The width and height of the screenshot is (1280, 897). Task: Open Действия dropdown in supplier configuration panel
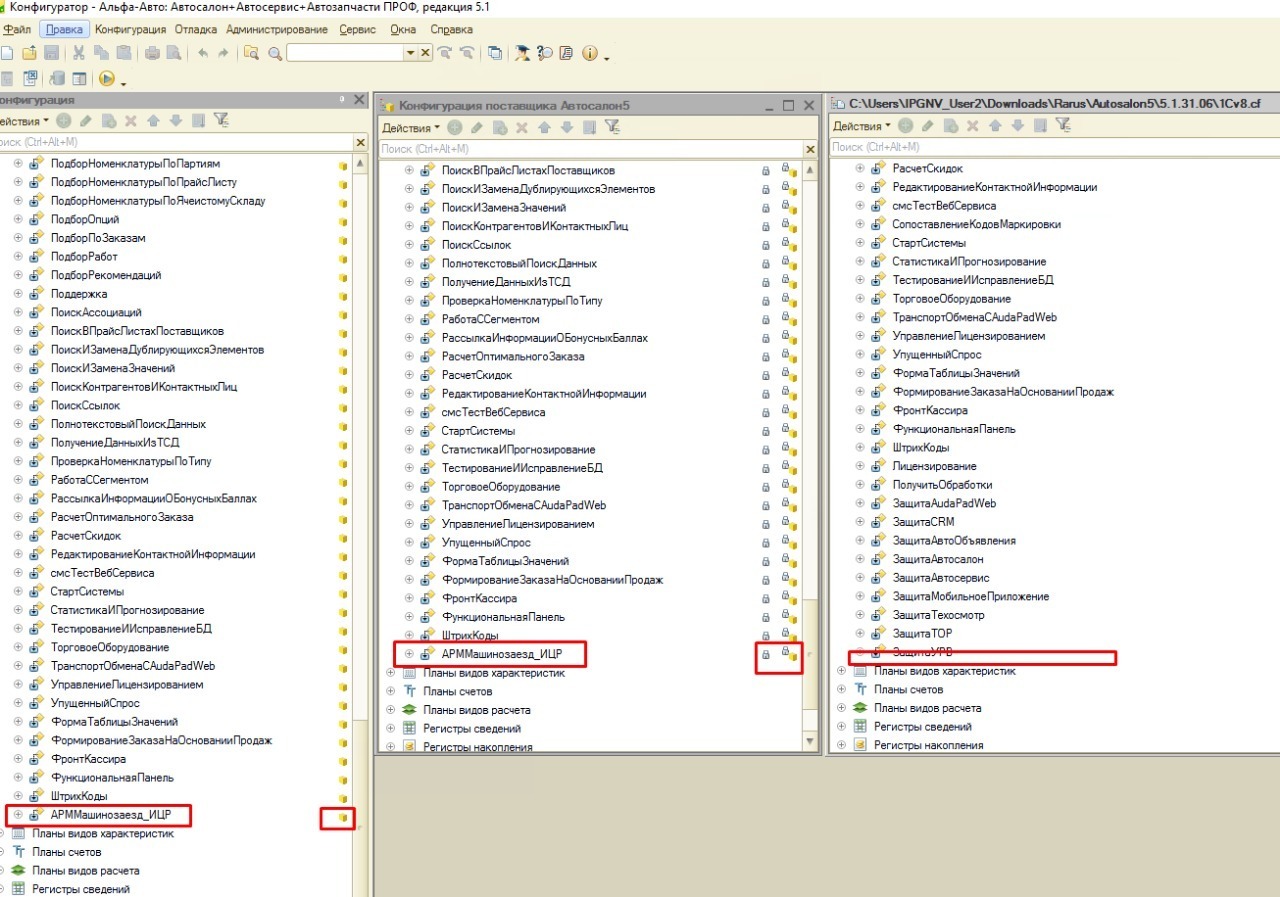coord(411,127)
